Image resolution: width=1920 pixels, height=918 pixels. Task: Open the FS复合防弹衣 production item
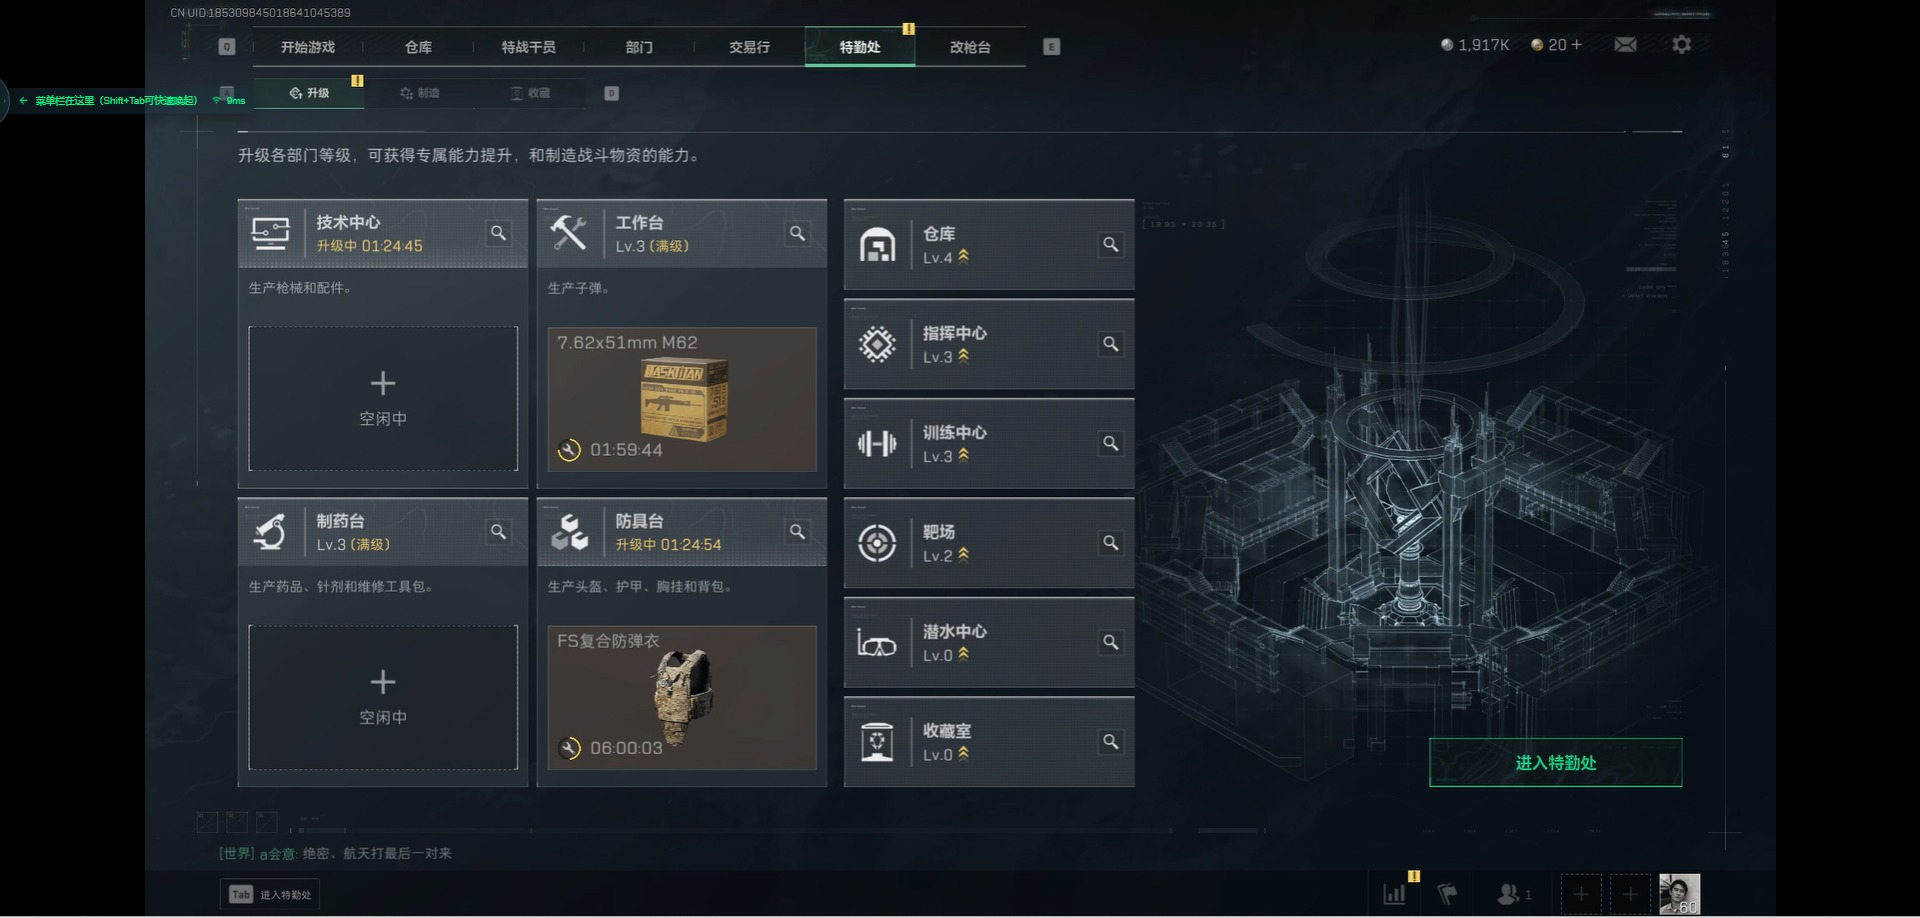tap(682, 698)
